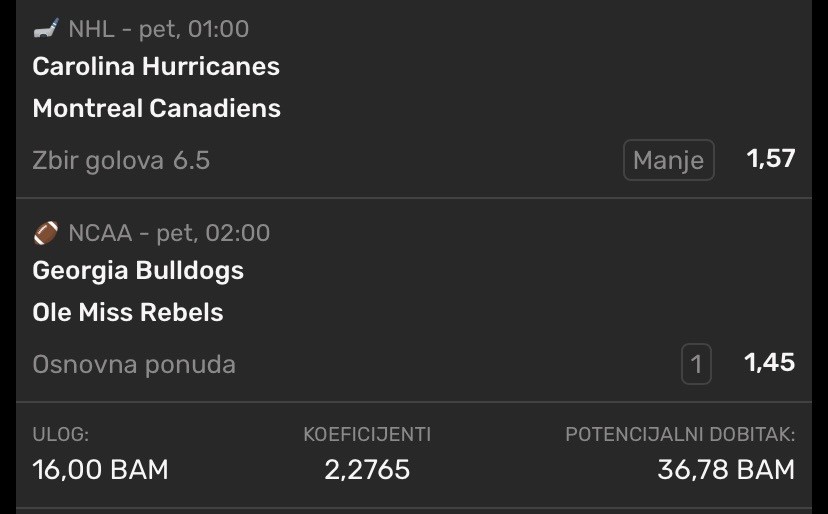
Task: Click the Zbir golova 6.5 market label
Action: (x=121, y=160)
